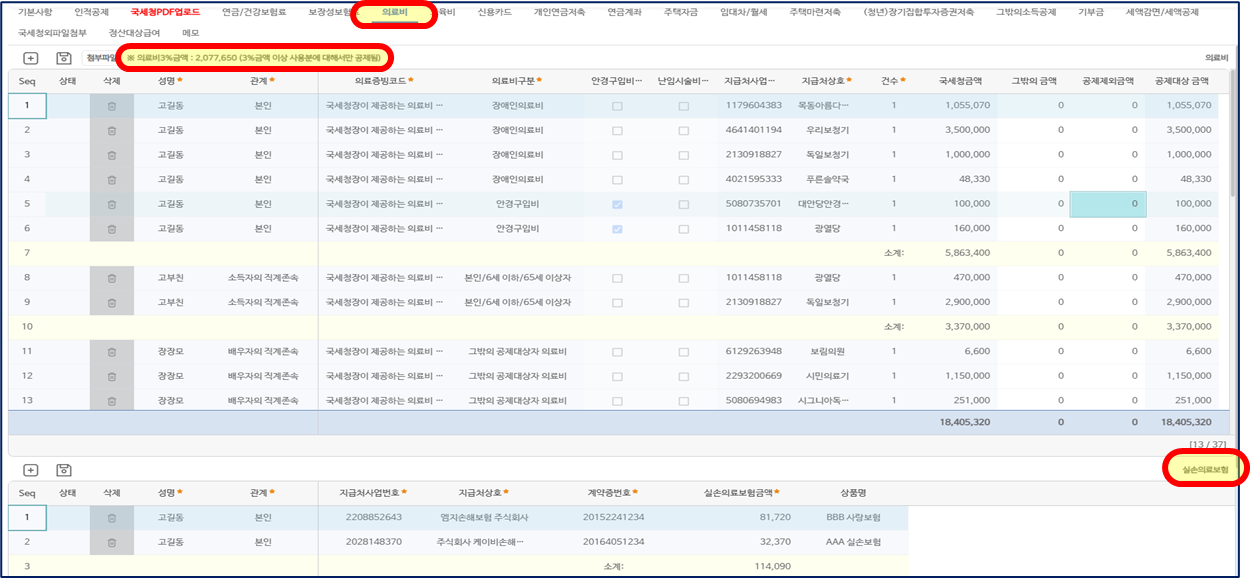Select the highlighted 공제제외금액 cell of row 5
The height and width of the screenshot is (578, 1250).
coord(1107,203)
